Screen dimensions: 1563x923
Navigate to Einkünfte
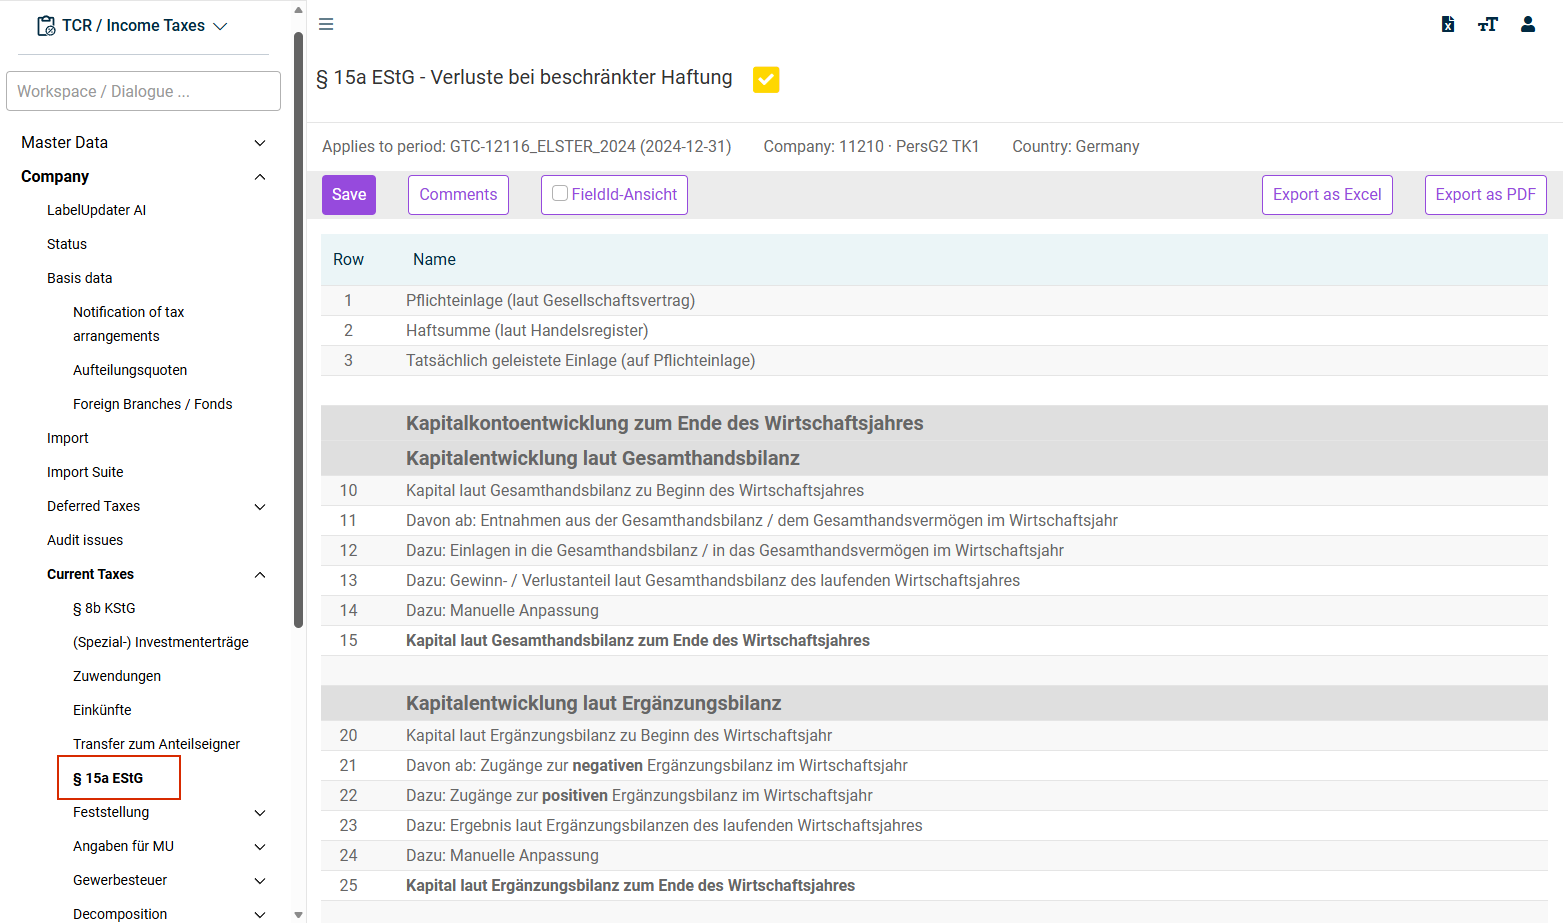click(x=102, y=710)
